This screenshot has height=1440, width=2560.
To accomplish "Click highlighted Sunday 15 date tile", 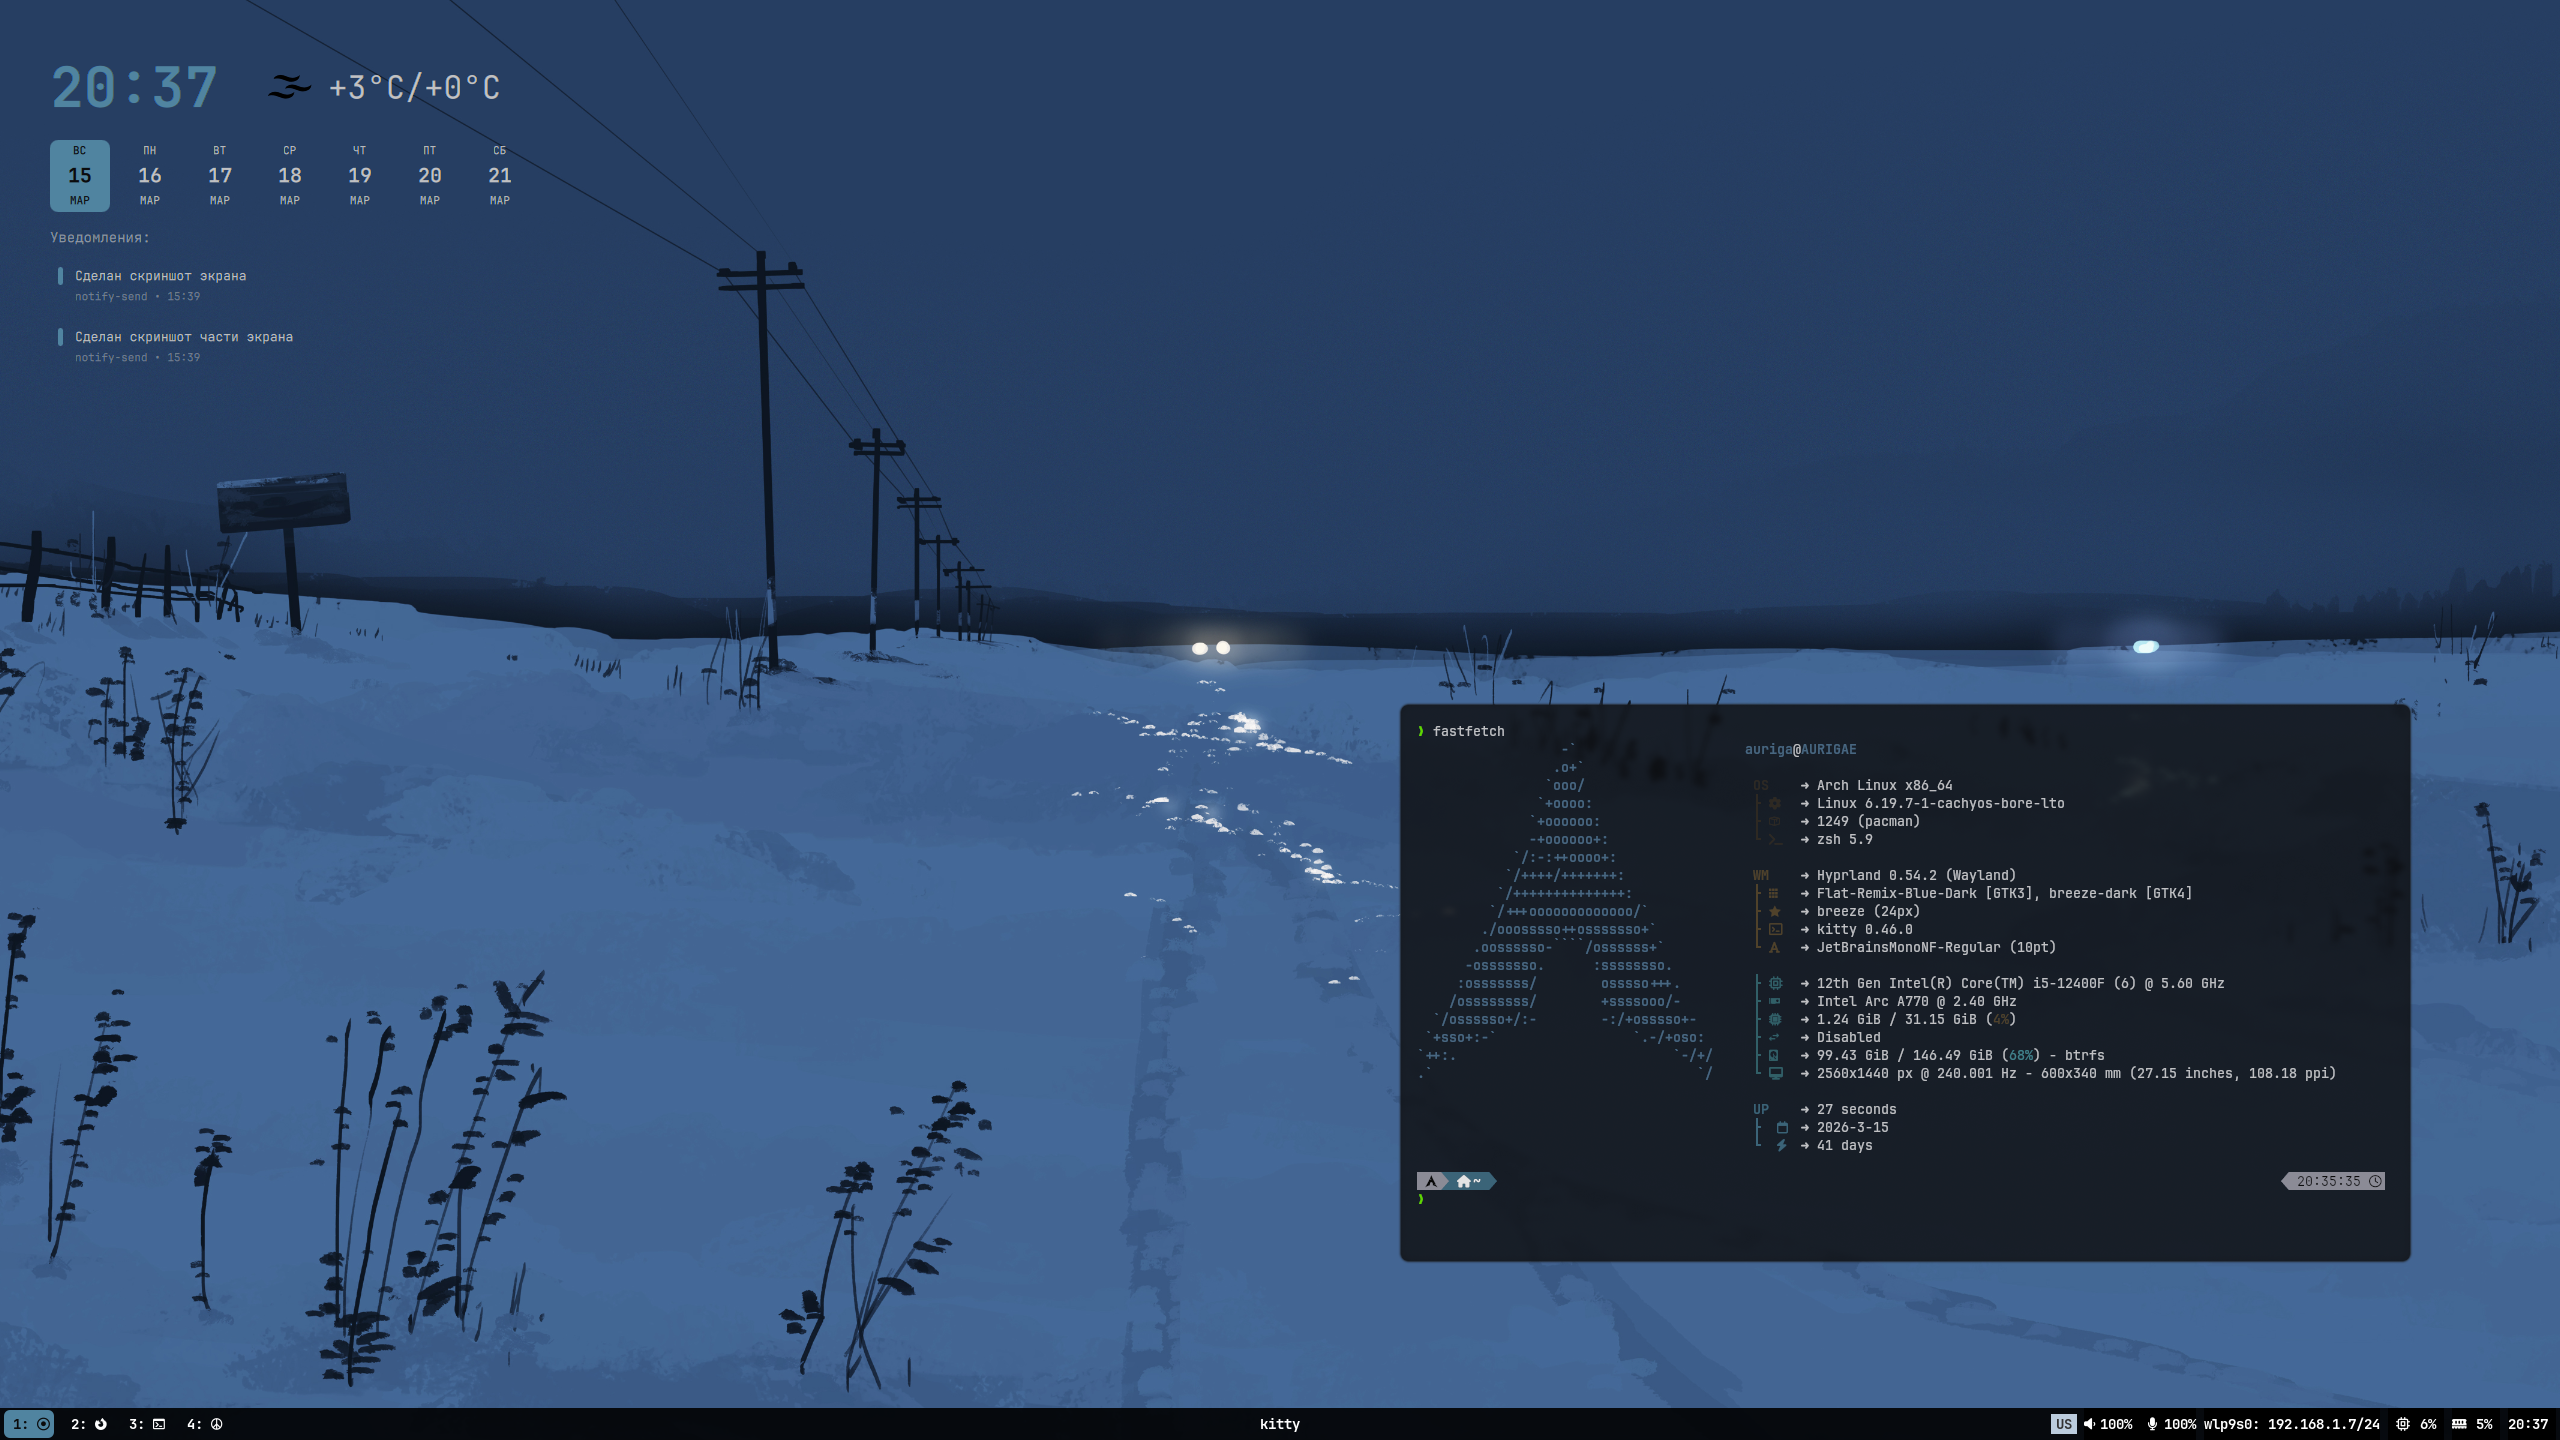I will pyautogui.click(x=80, y=175).
